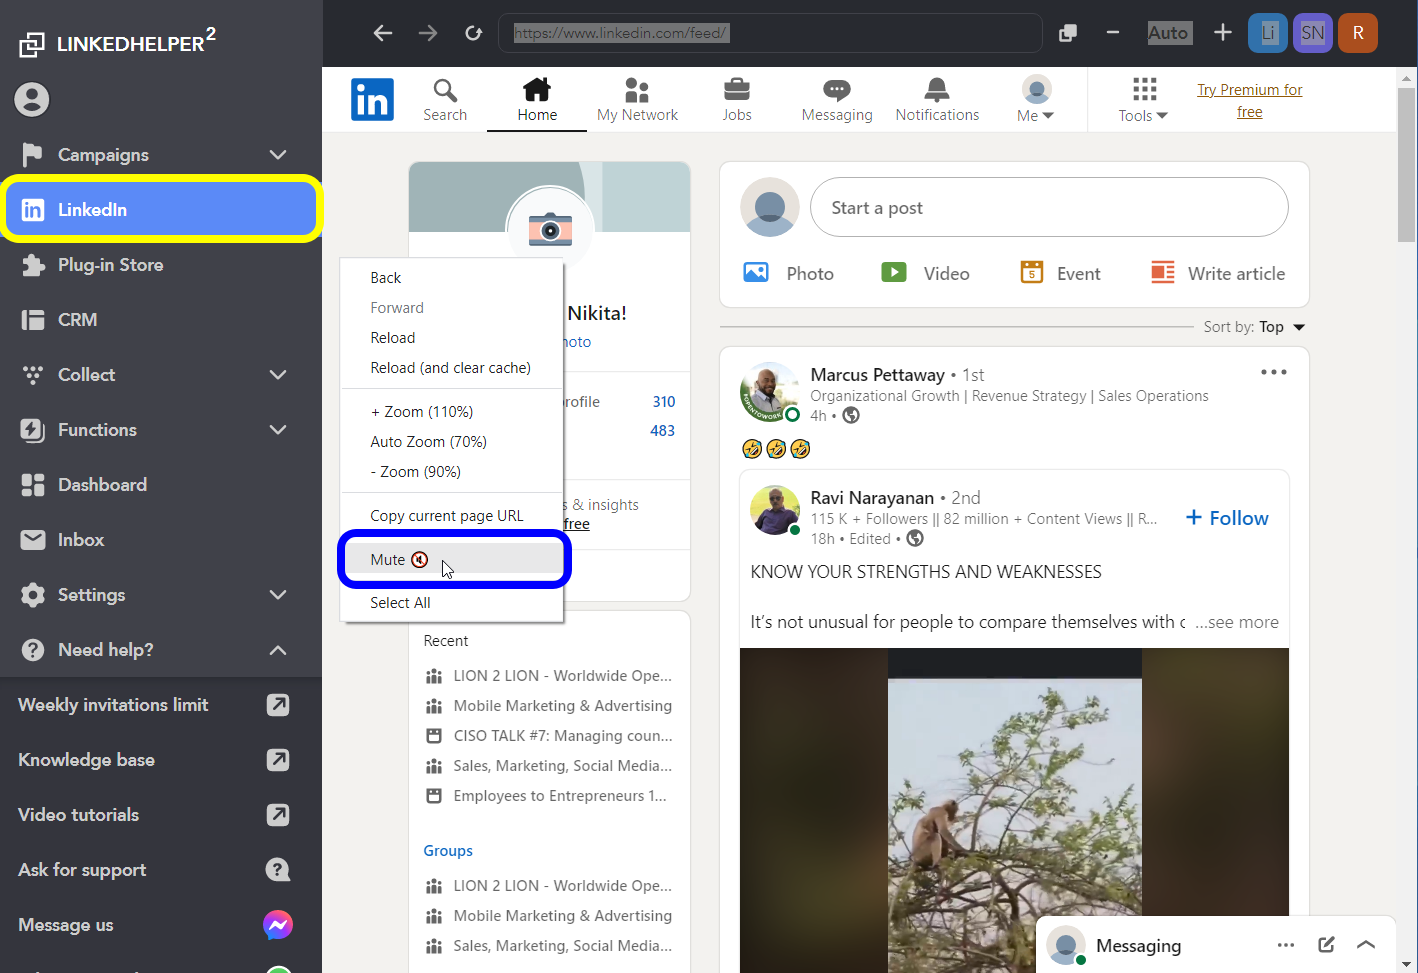The height and width of the screenshot is (973, 1418).
Task: Expand post with ...see more
Action: coord(1237,622)
